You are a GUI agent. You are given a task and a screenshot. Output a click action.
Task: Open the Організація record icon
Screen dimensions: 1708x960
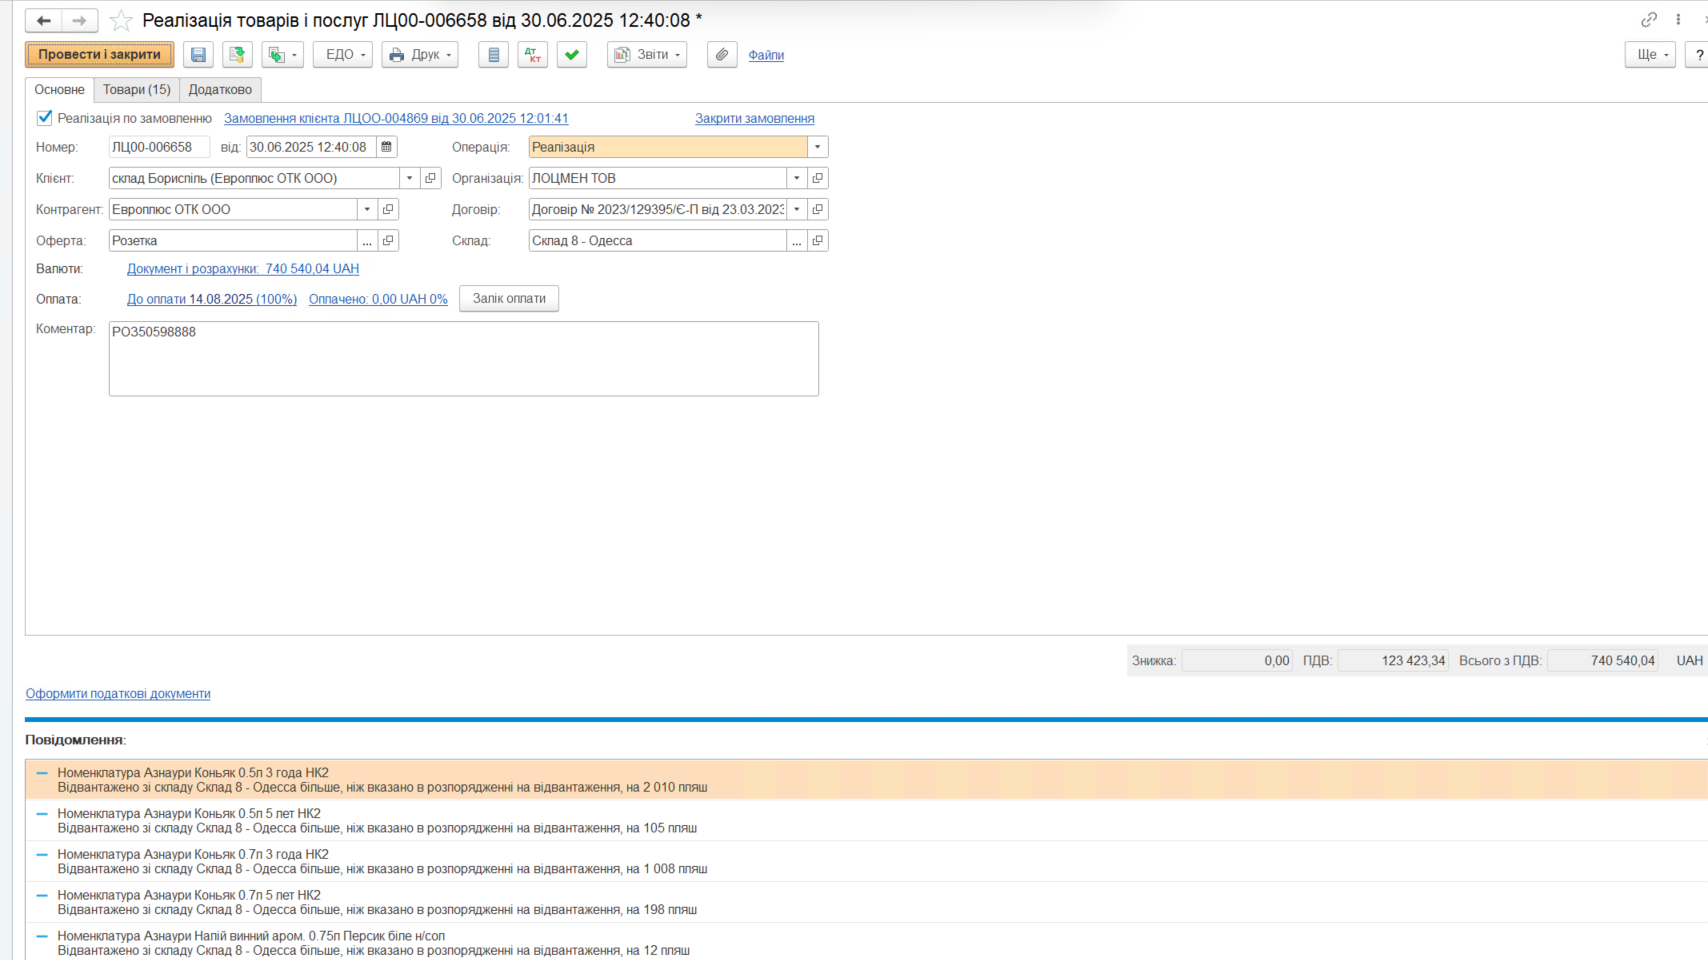[818, 178]
